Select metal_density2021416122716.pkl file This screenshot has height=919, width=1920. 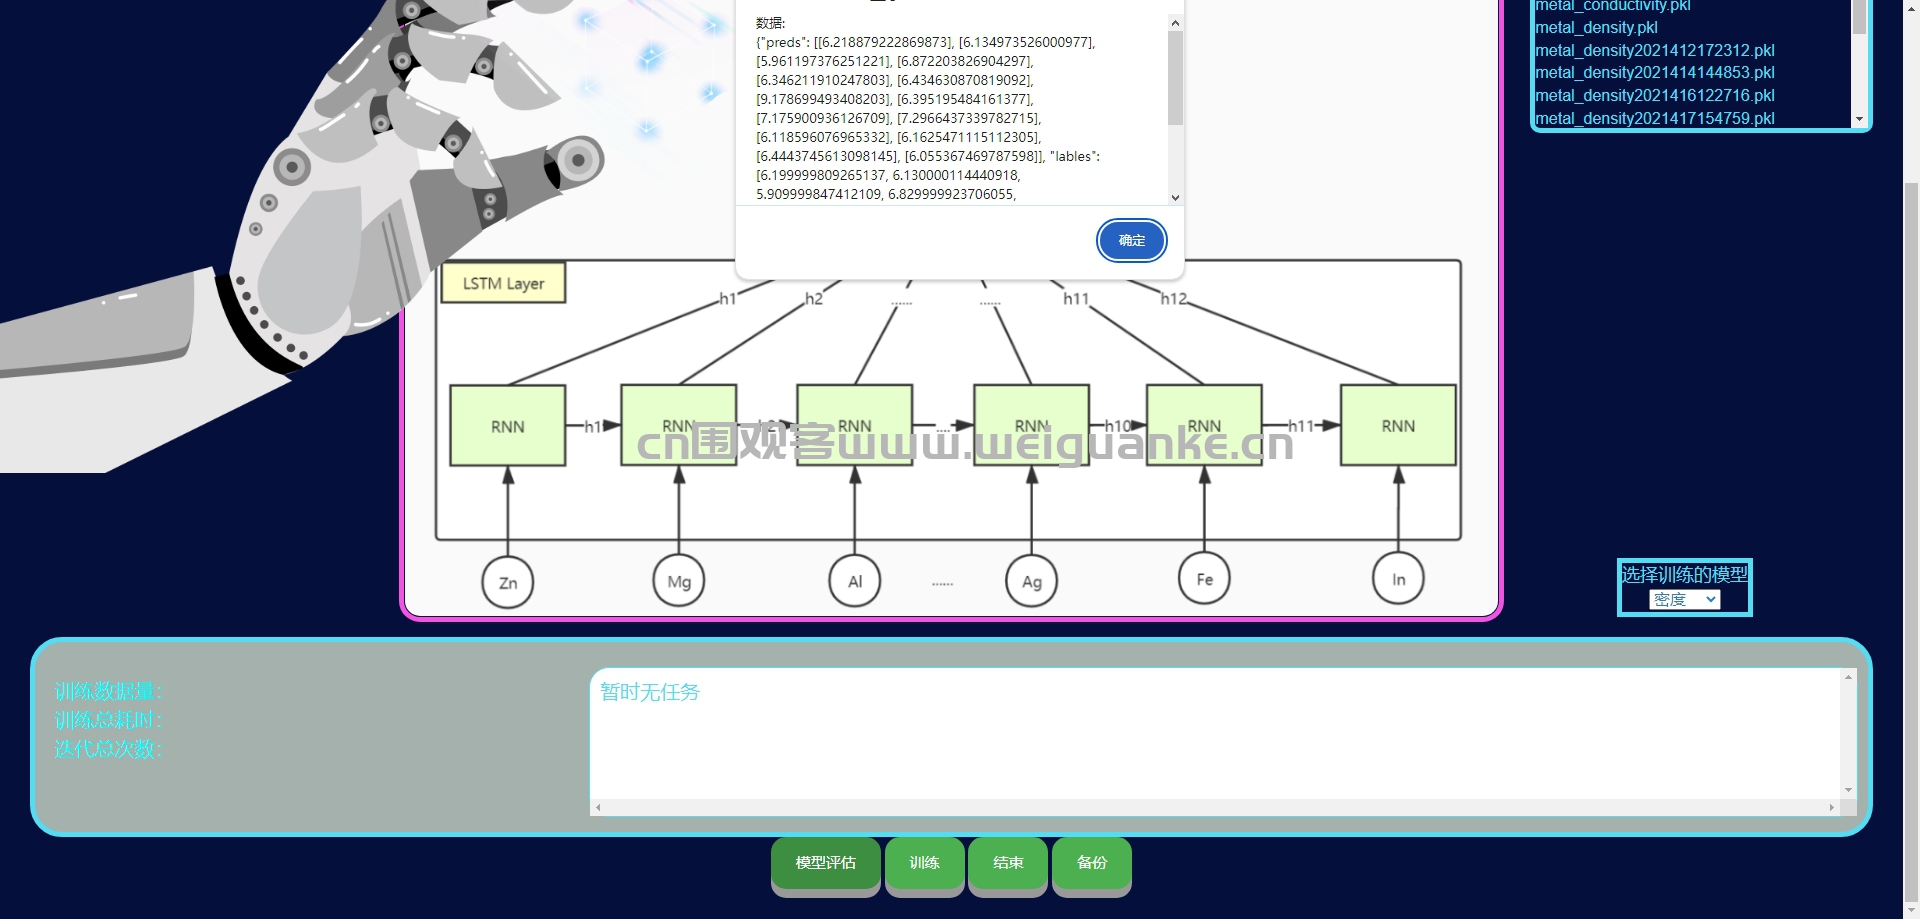(x=1655, y=96)
